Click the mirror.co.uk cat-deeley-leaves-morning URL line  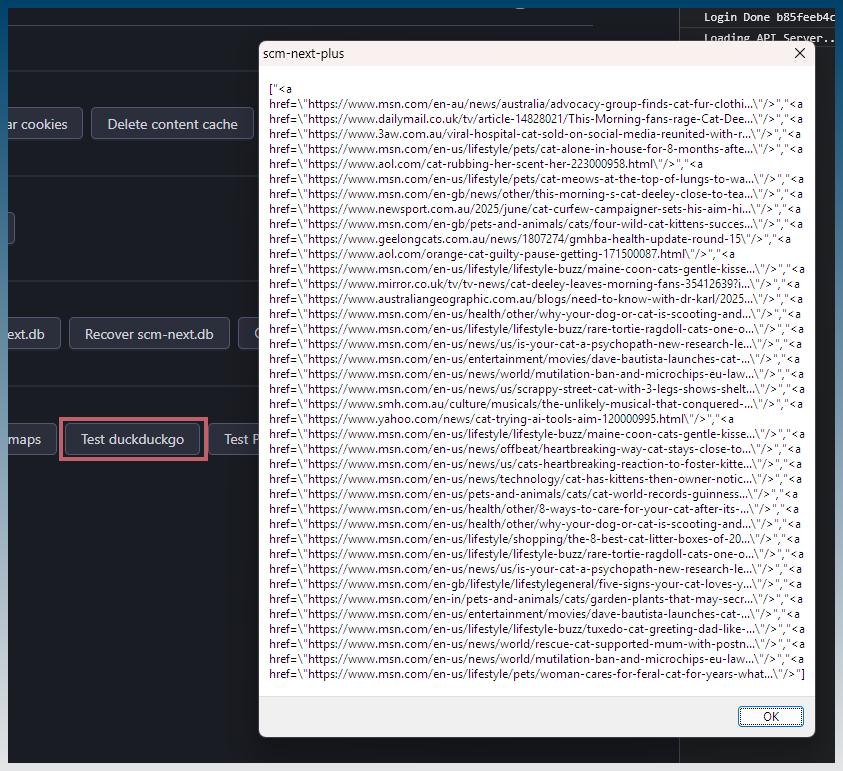(534, 284)
